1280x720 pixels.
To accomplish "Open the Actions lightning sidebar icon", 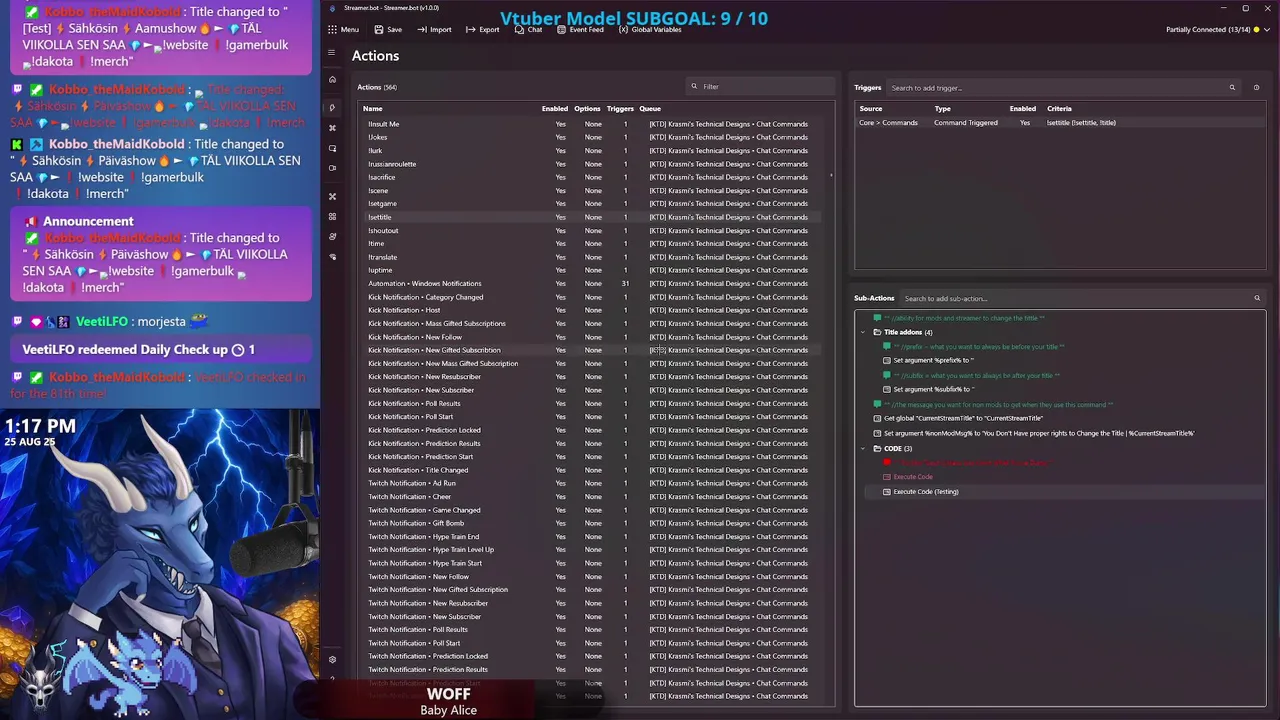I will [333, 107].
